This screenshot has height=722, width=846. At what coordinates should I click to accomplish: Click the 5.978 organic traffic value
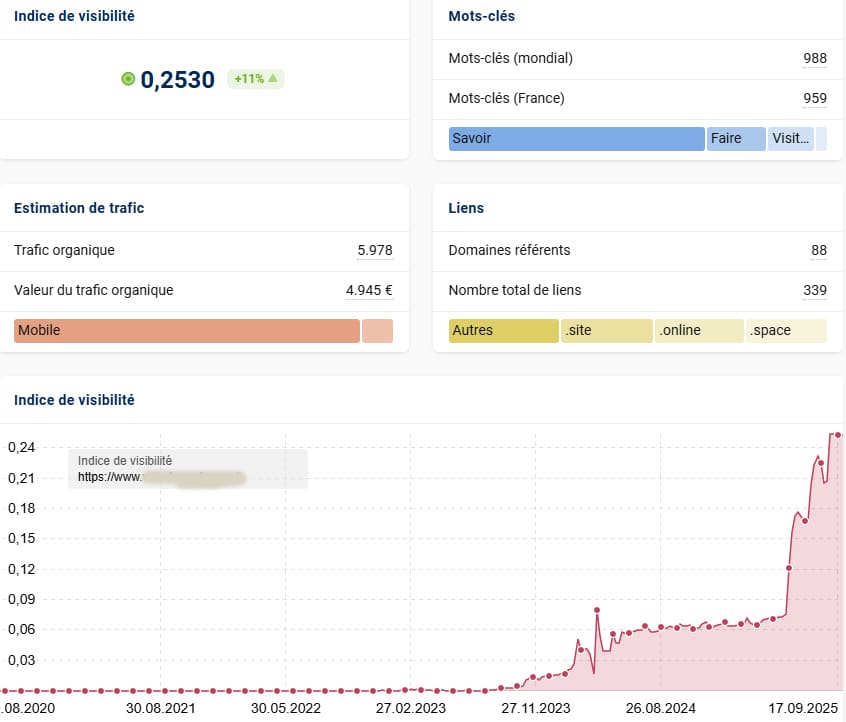click(x=375, y=250)
